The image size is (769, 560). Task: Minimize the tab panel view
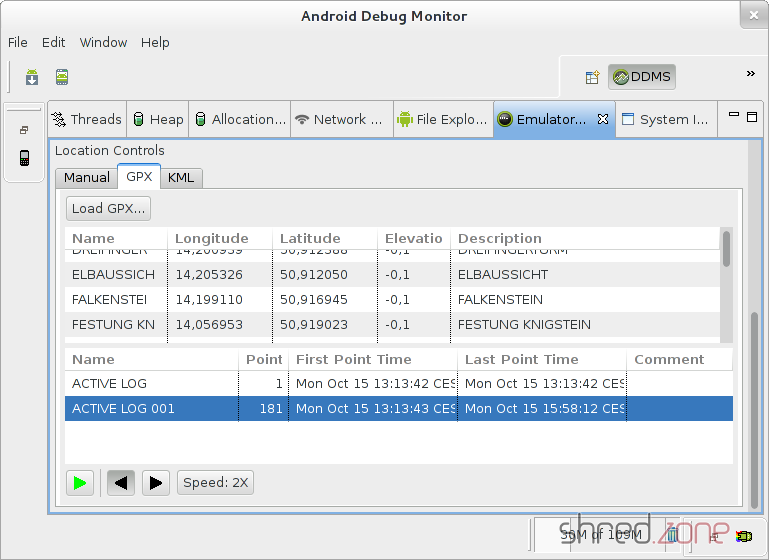pyautogui.click(x=732, y=116)
